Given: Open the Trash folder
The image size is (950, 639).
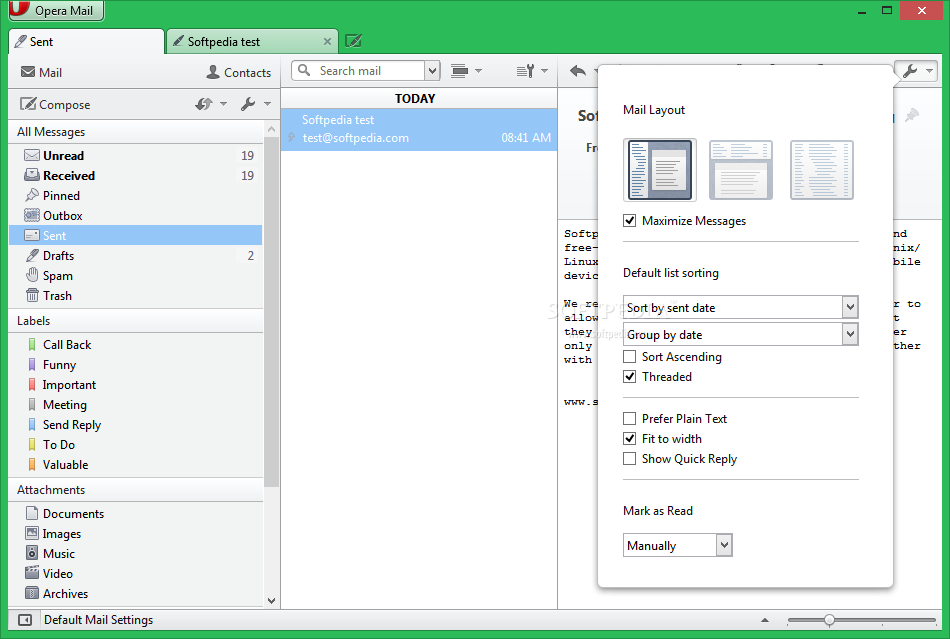Looking at the screenshot, I should [136, 296].
